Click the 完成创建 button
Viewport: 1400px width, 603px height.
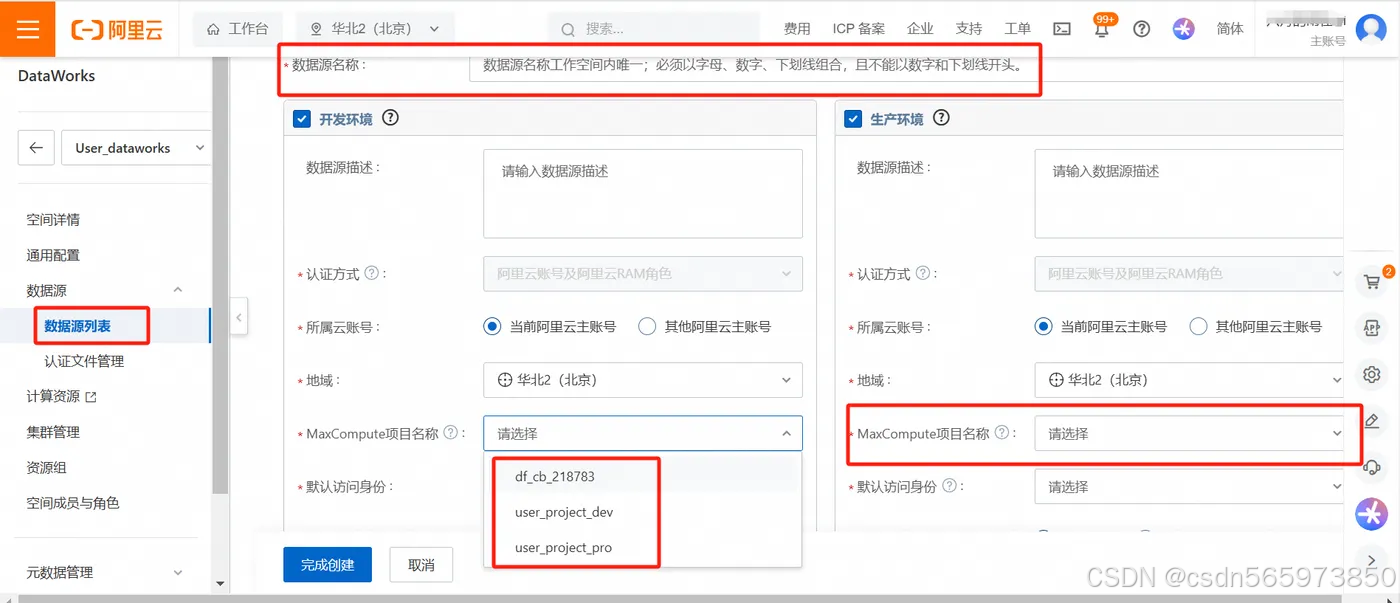click(328, 565)
